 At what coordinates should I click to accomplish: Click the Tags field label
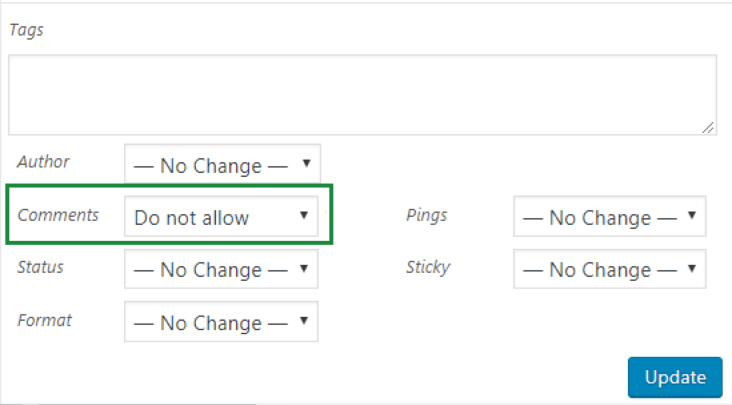coord(26,30)
